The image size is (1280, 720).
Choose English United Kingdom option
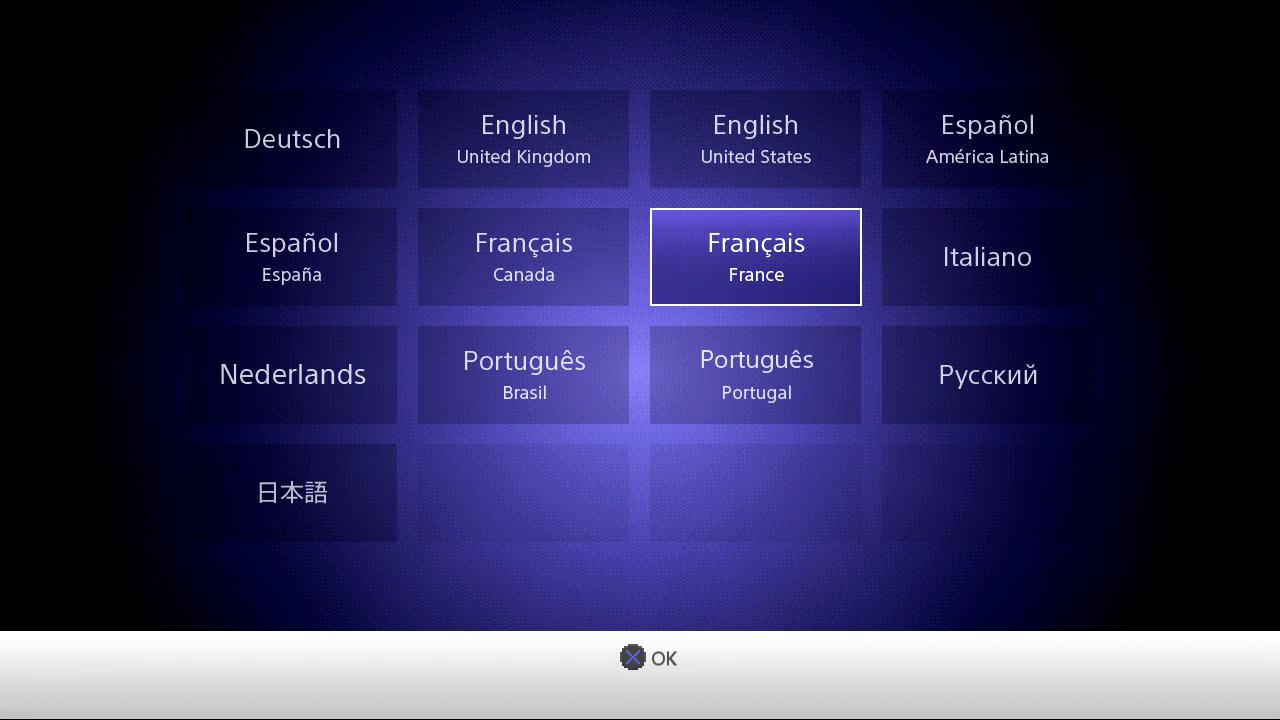click(x=523, y=139)
